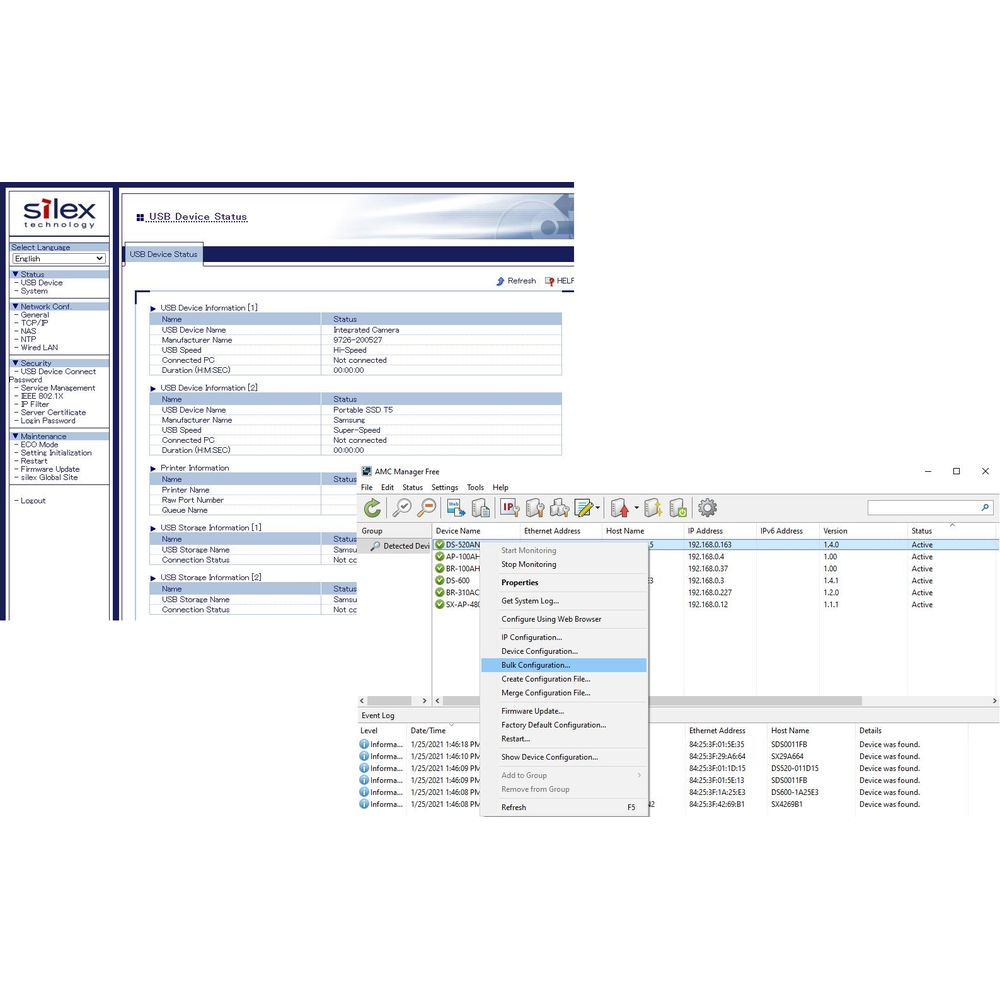Choose Stop Monitoring in the context menu
The image size is (1000, 1000).
point(564,564)
